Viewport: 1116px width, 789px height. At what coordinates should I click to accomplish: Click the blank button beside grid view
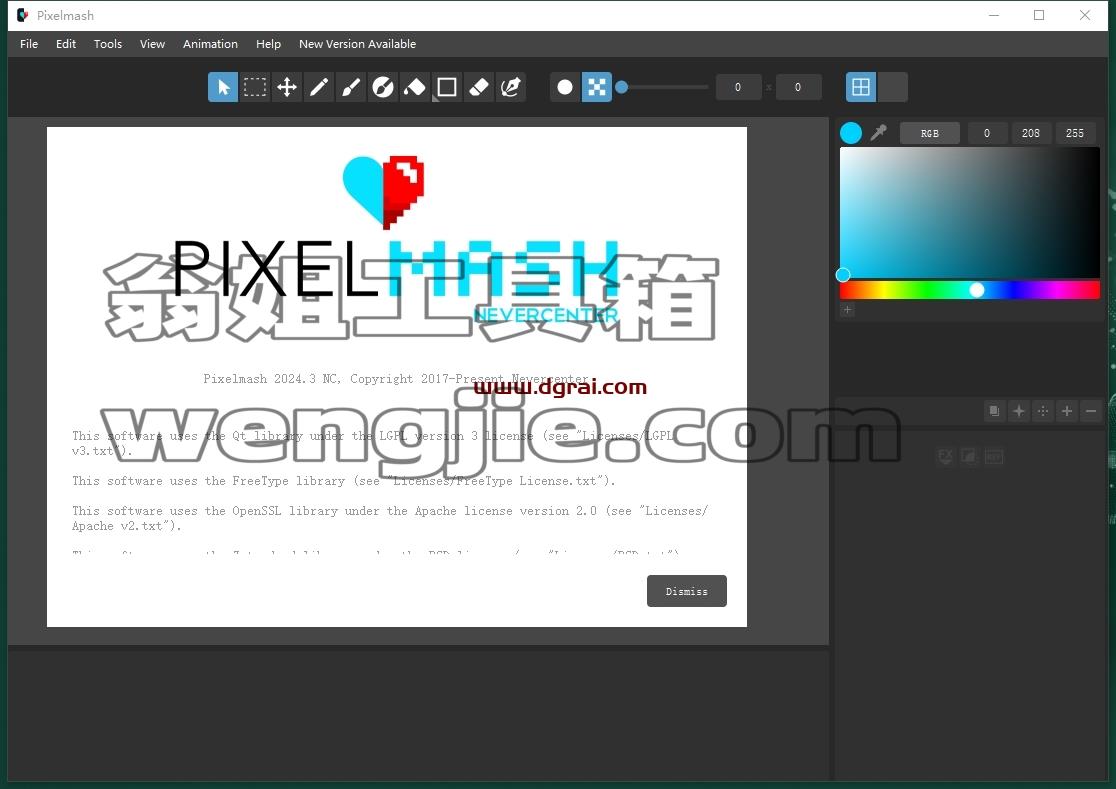click(893, 88)
